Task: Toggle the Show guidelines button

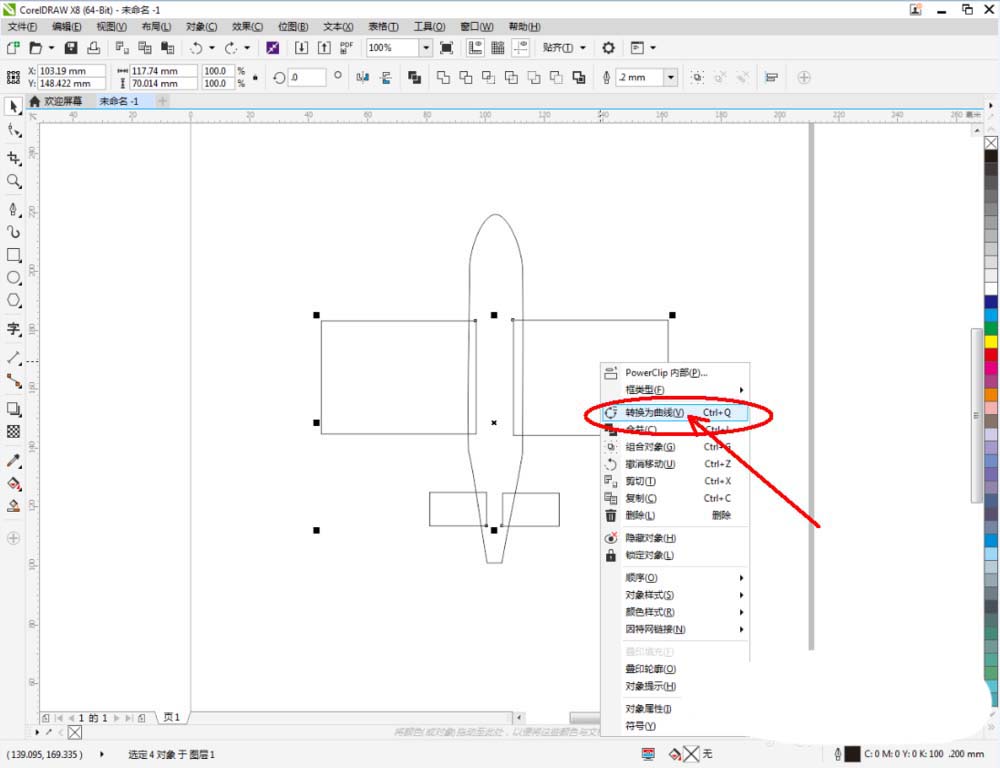Action: (x=521, y=48)
